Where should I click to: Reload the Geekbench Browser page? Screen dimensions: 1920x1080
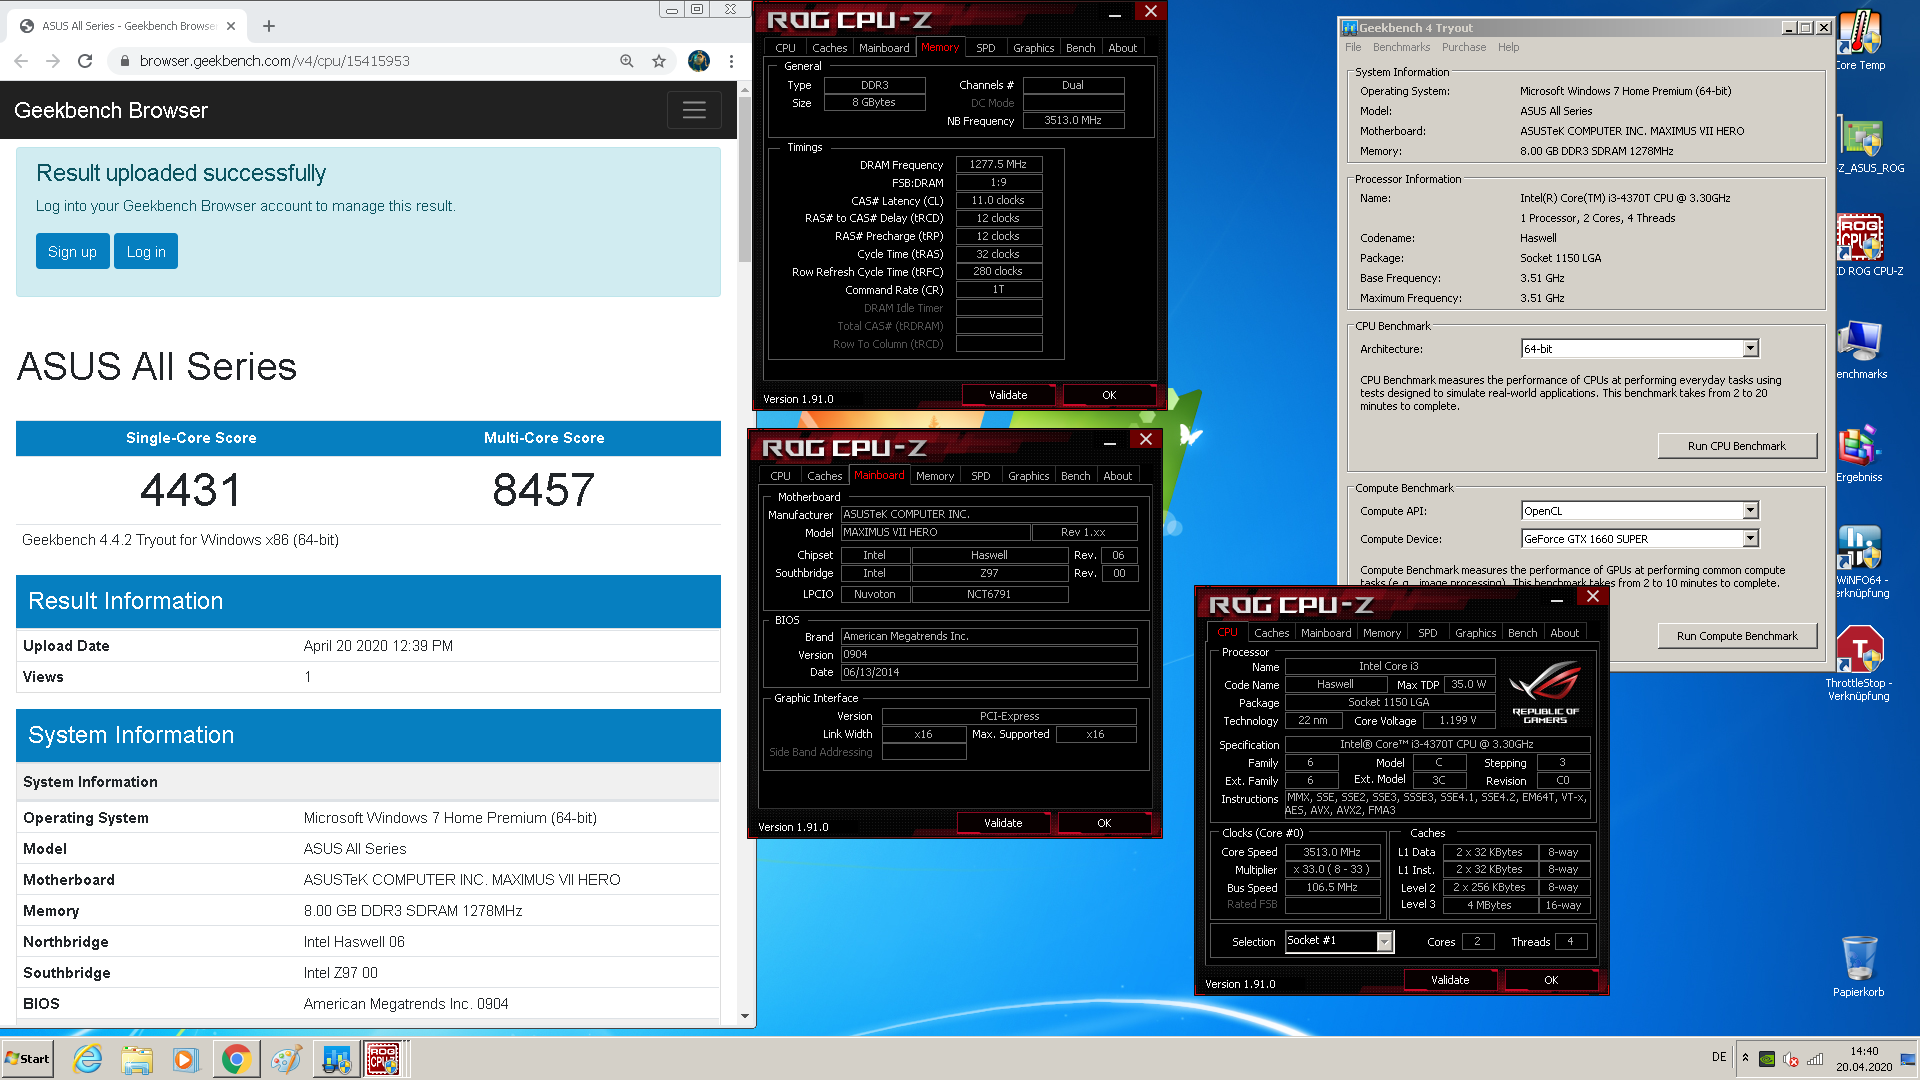point(85,61)
